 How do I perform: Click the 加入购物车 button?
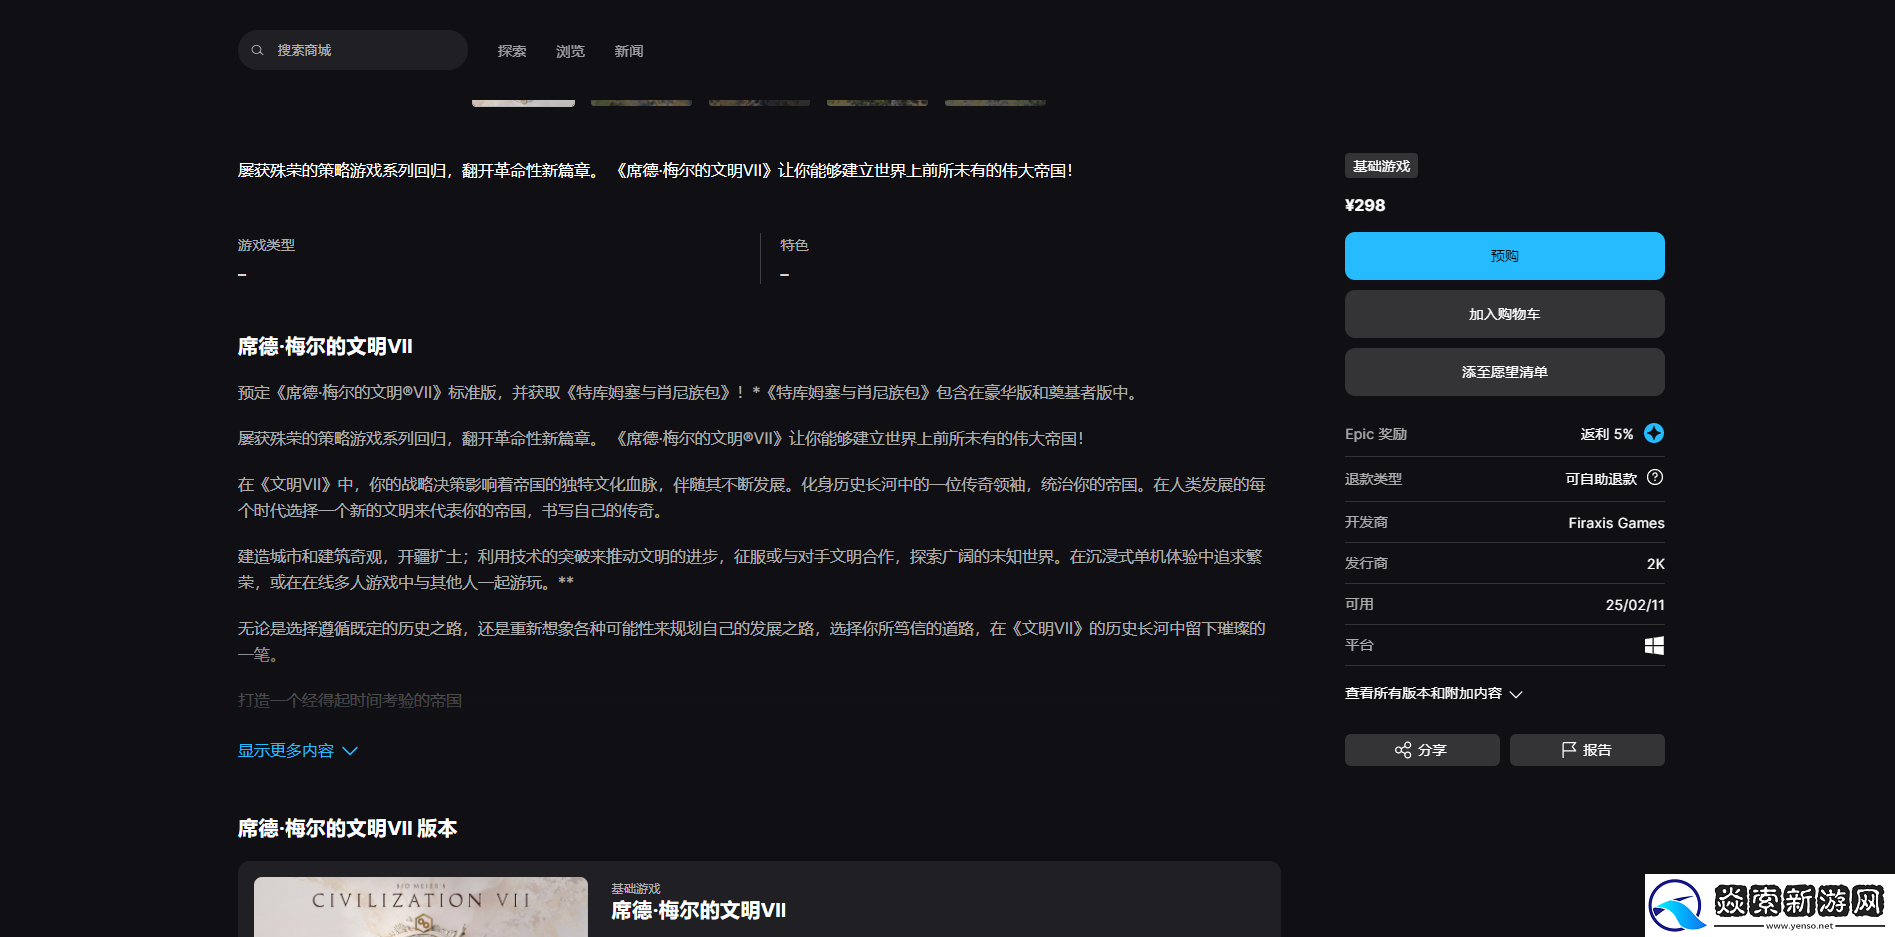point(1504,313)
